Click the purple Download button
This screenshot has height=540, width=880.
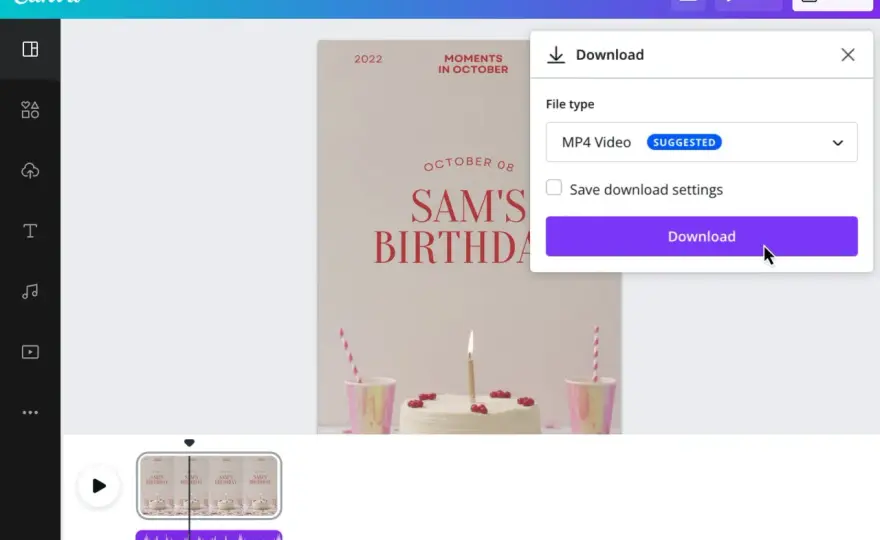pyautogui.click(x=702, y=236)
